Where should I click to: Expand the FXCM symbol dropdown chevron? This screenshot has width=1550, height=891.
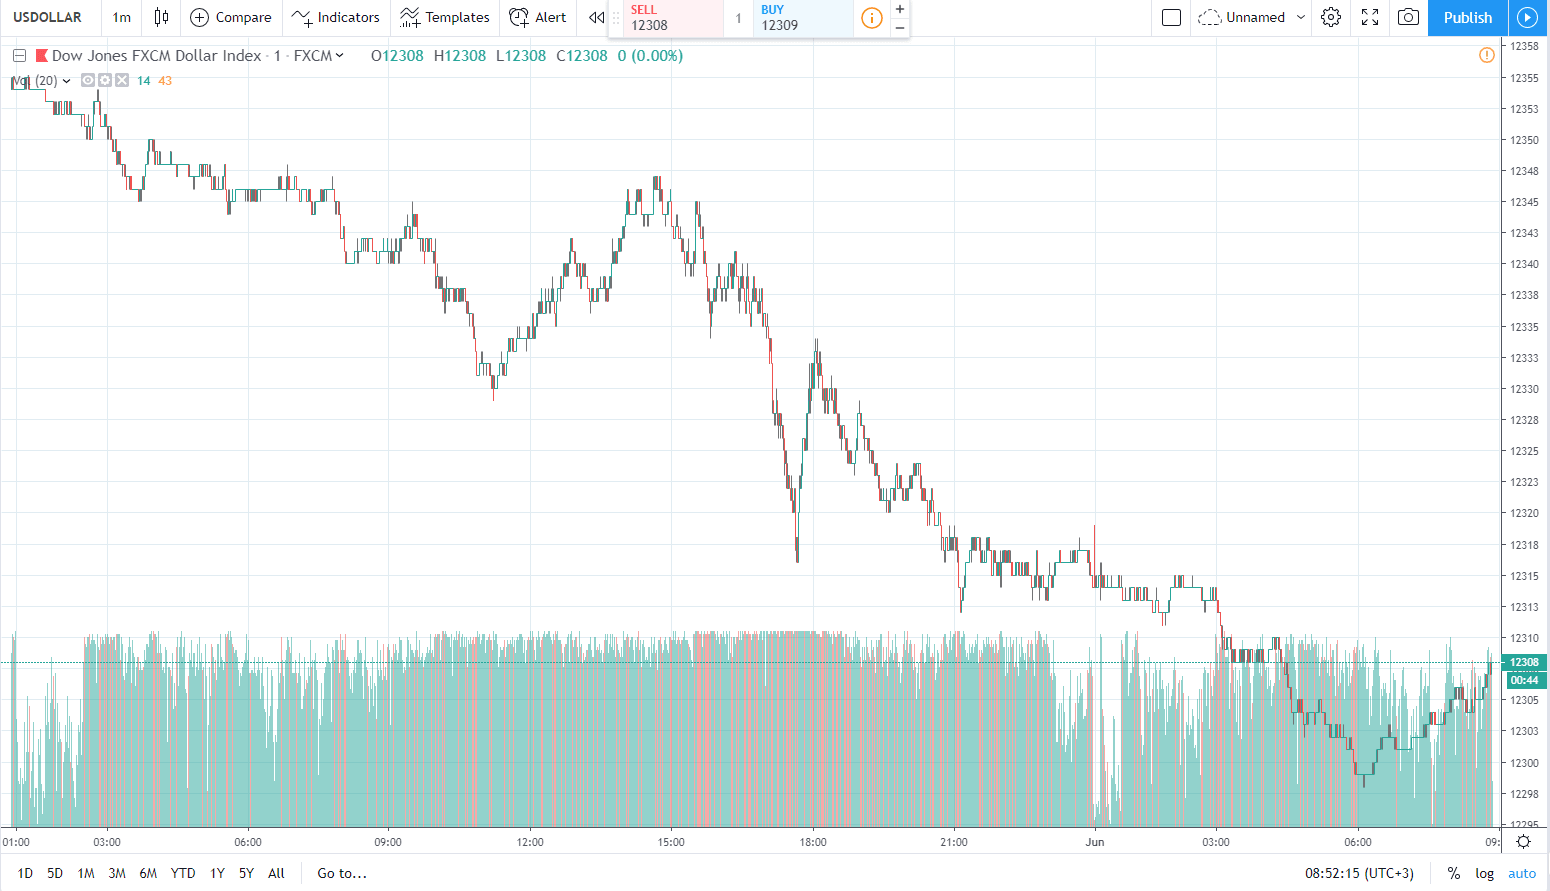[x=340, y=56]
